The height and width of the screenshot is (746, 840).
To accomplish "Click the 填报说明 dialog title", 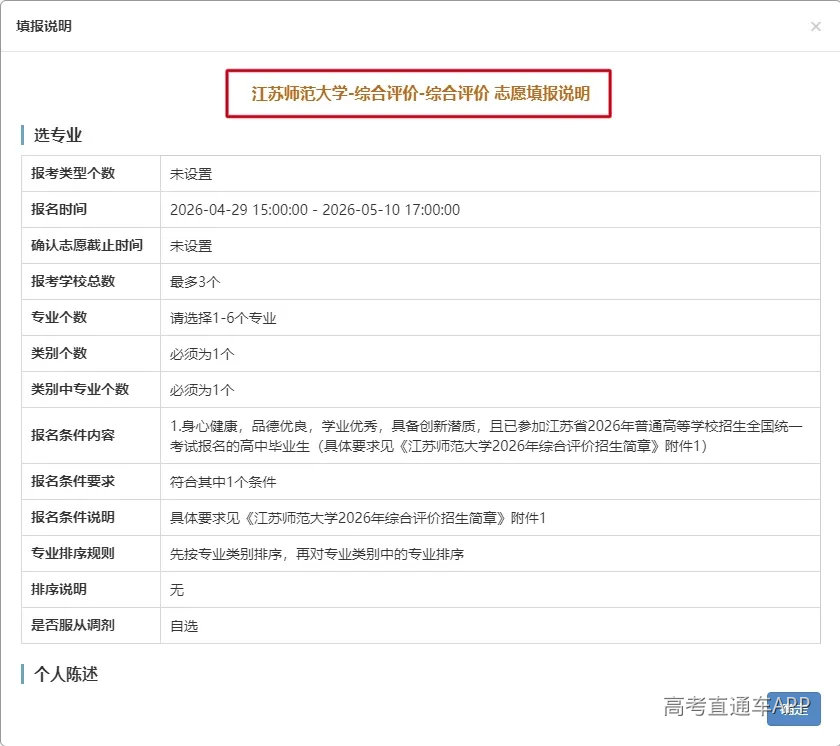I will tap(44, 26).
